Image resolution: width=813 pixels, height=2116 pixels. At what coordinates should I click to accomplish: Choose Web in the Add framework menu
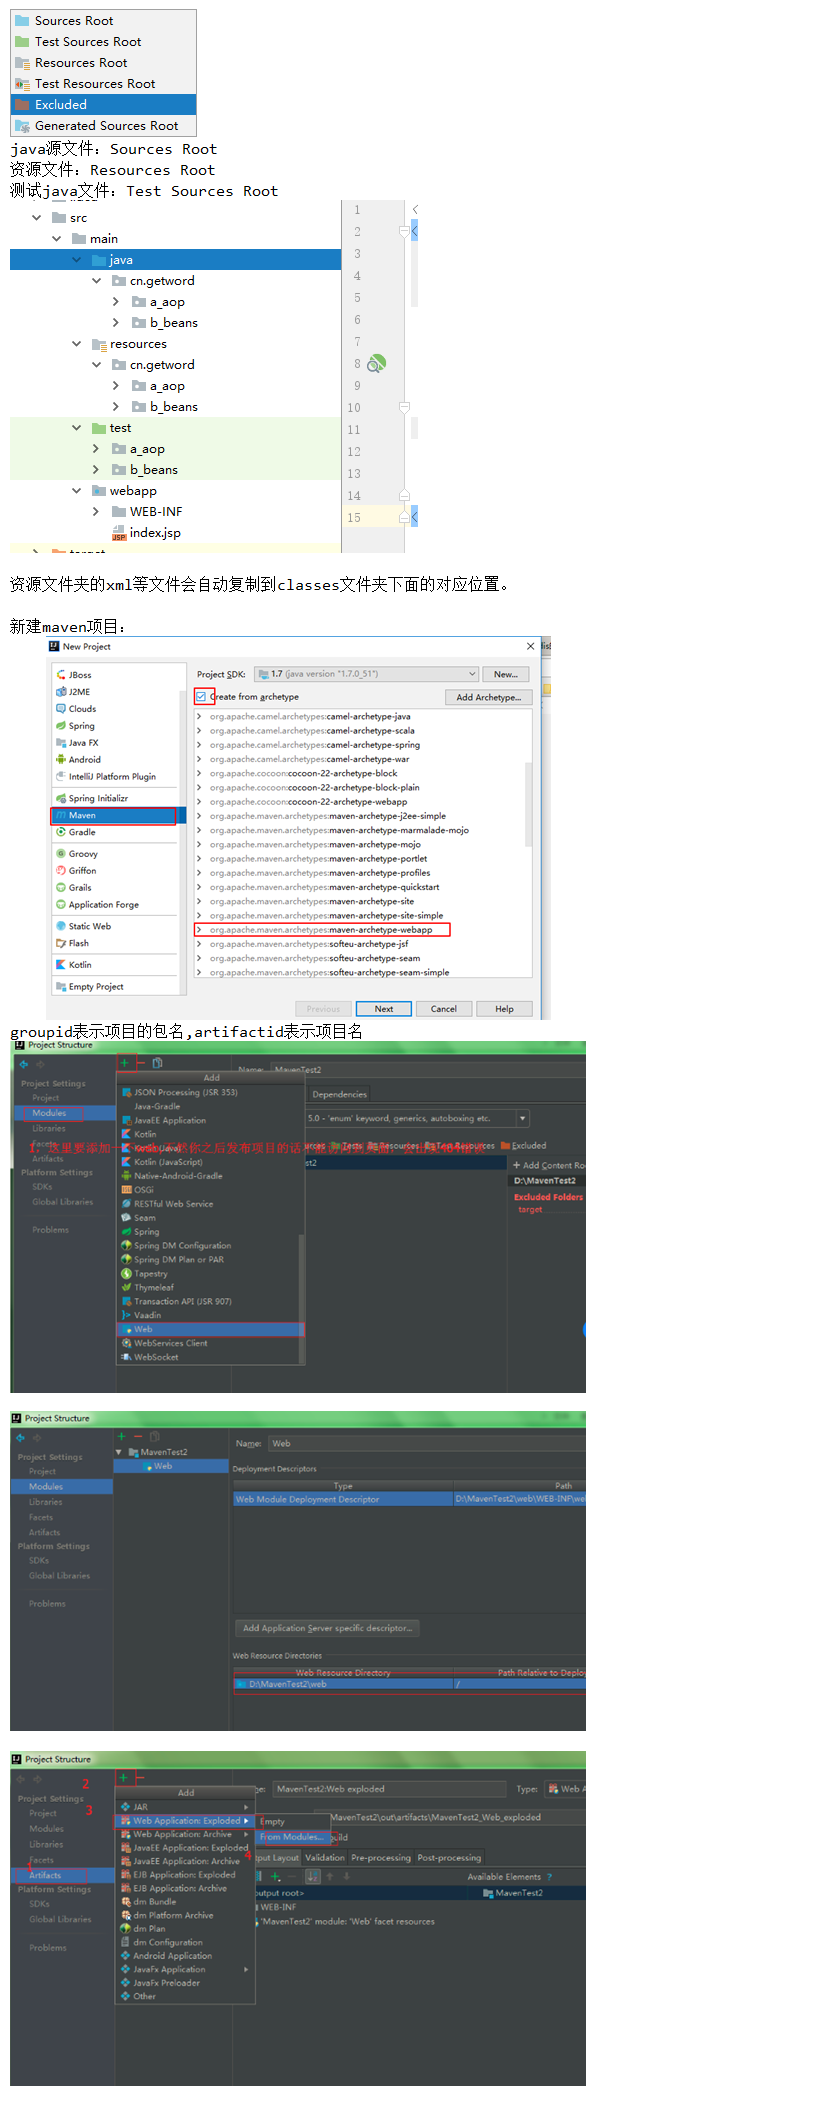click(210, 1329)
